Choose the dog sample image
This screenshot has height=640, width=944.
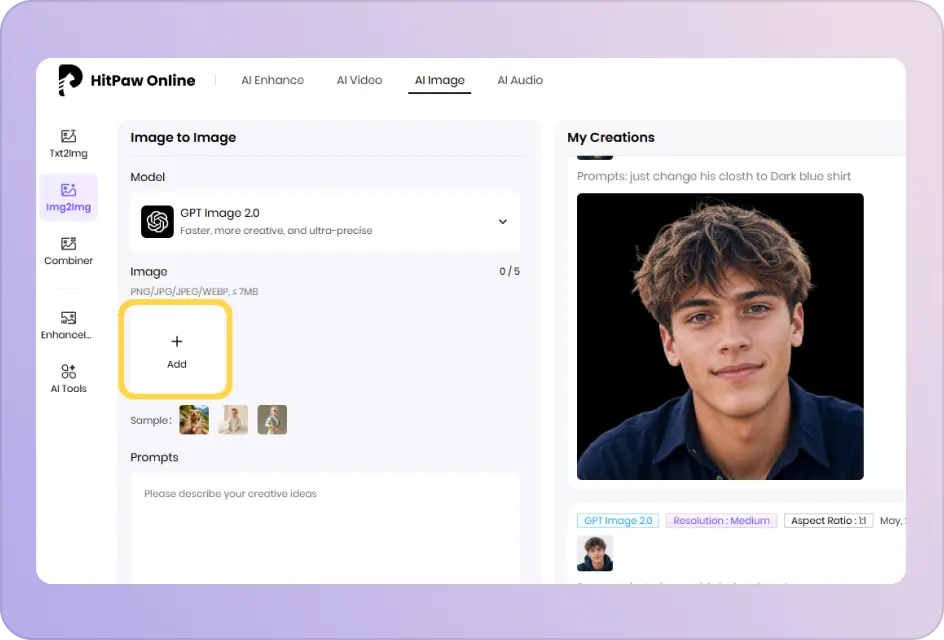tap(194, 420)
